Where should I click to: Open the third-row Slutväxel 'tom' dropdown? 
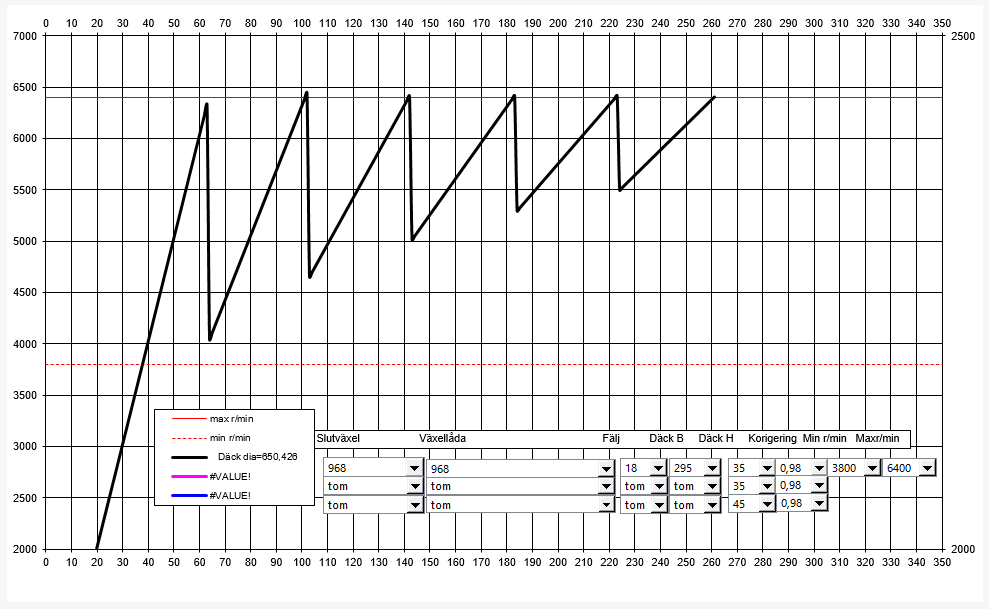(414, 505)
